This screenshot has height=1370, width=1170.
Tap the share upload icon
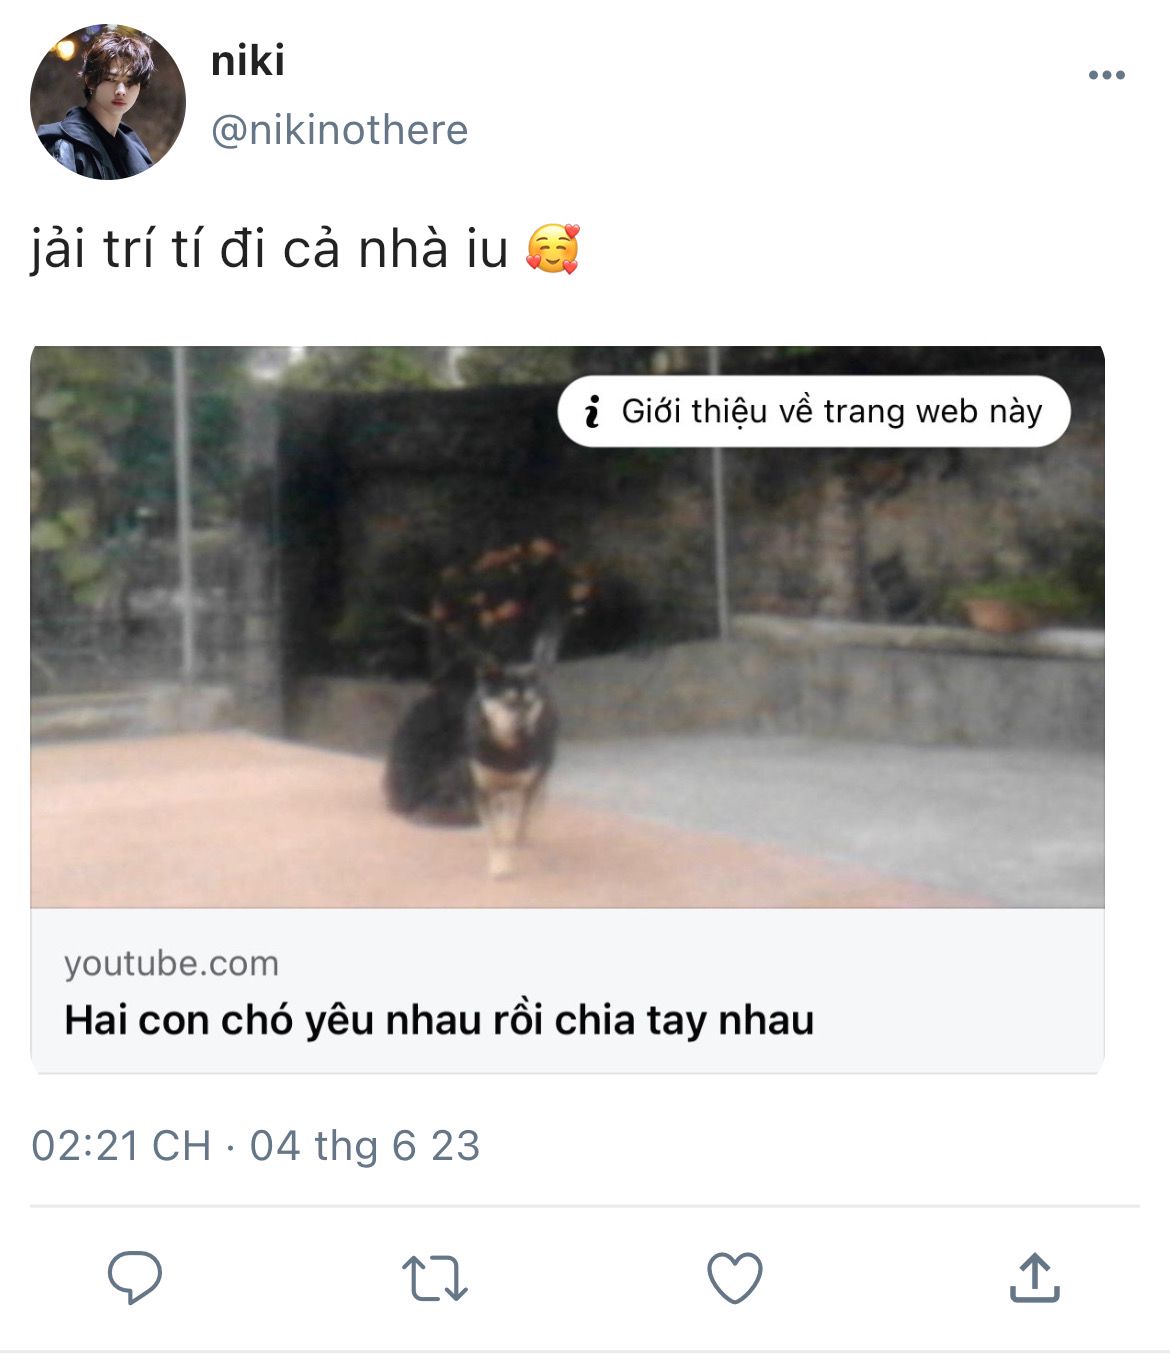point(1035,1277)
